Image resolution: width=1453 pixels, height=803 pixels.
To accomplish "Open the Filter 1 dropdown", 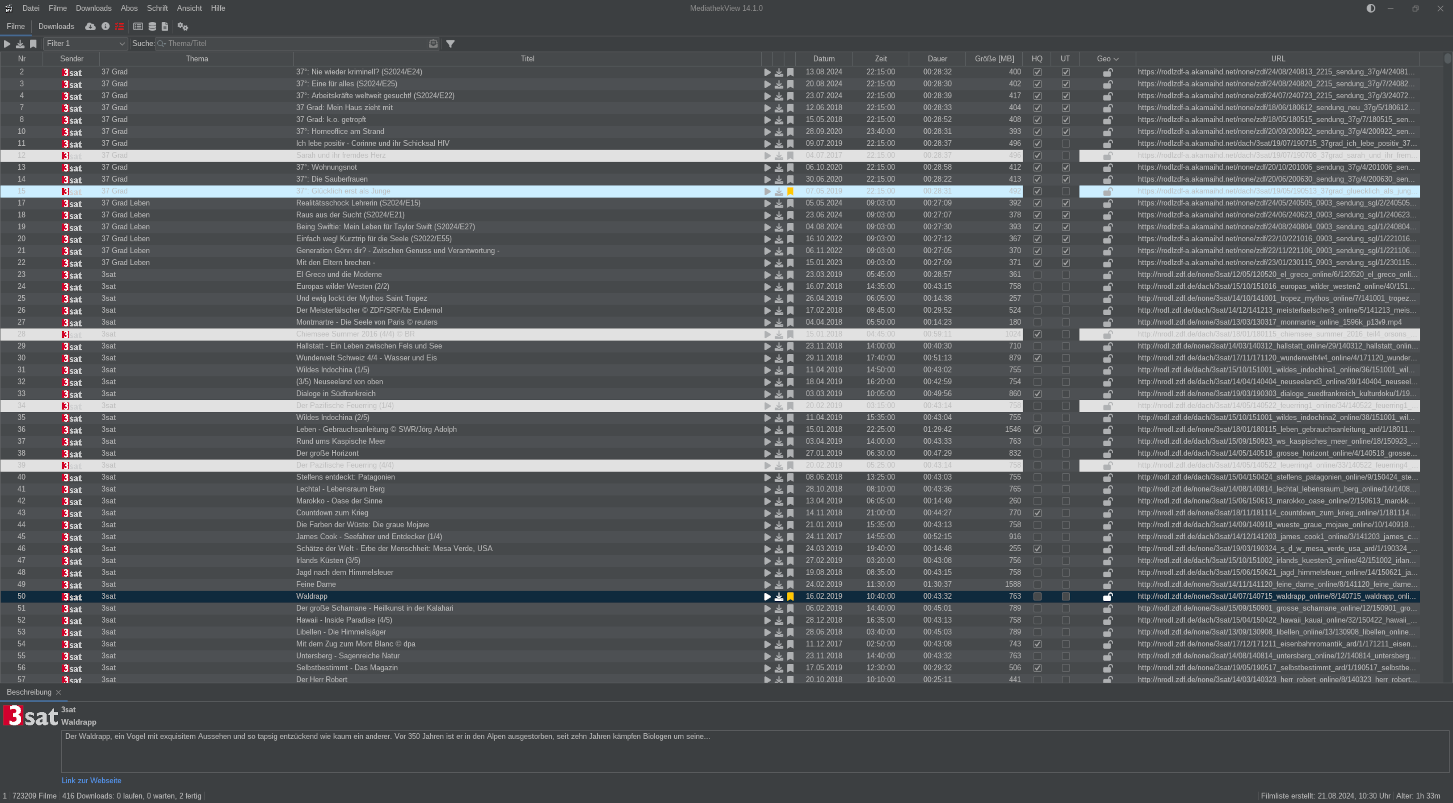I will tap(85, 44).
